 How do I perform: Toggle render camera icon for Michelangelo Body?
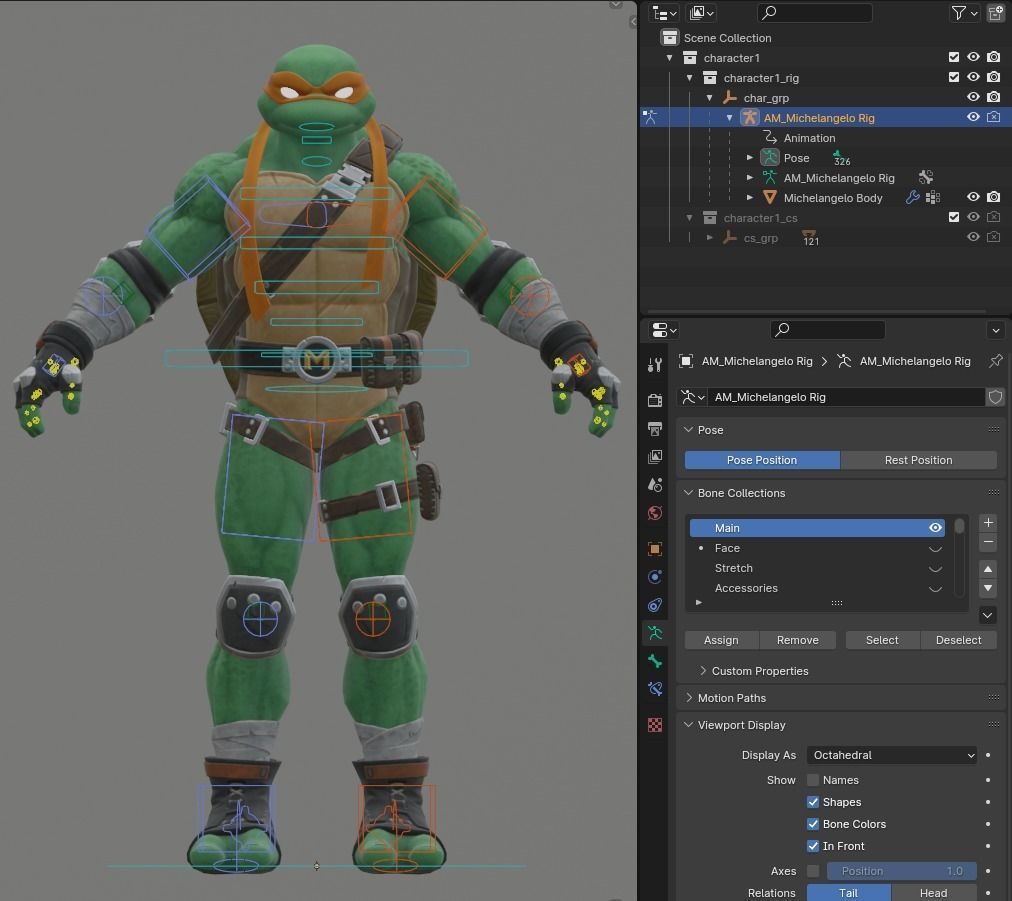click(994, 197)
